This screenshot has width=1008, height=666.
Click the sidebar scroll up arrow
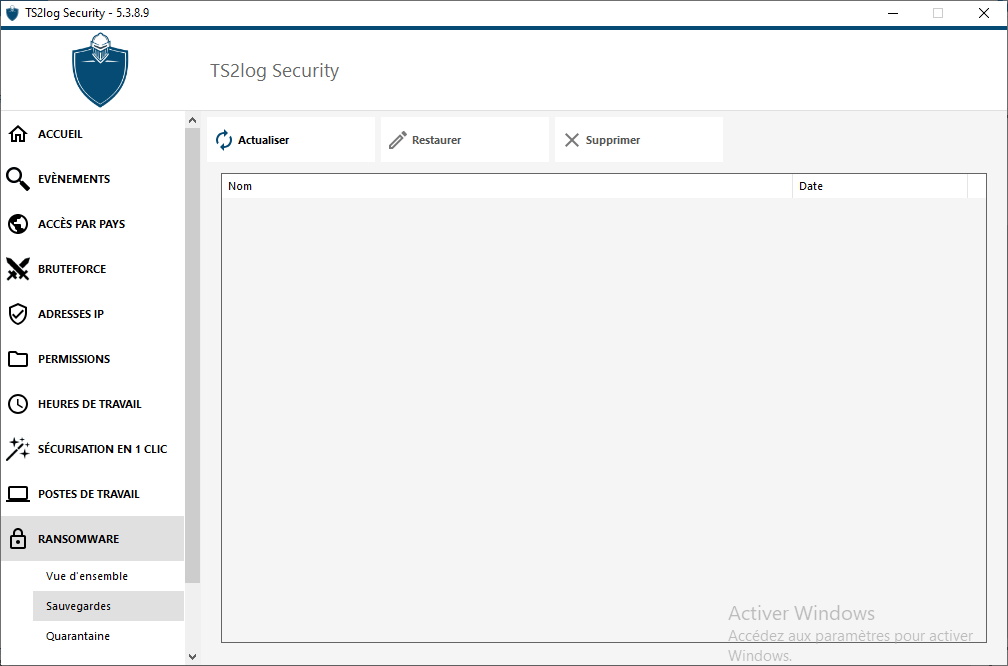(x=192, y=120)
